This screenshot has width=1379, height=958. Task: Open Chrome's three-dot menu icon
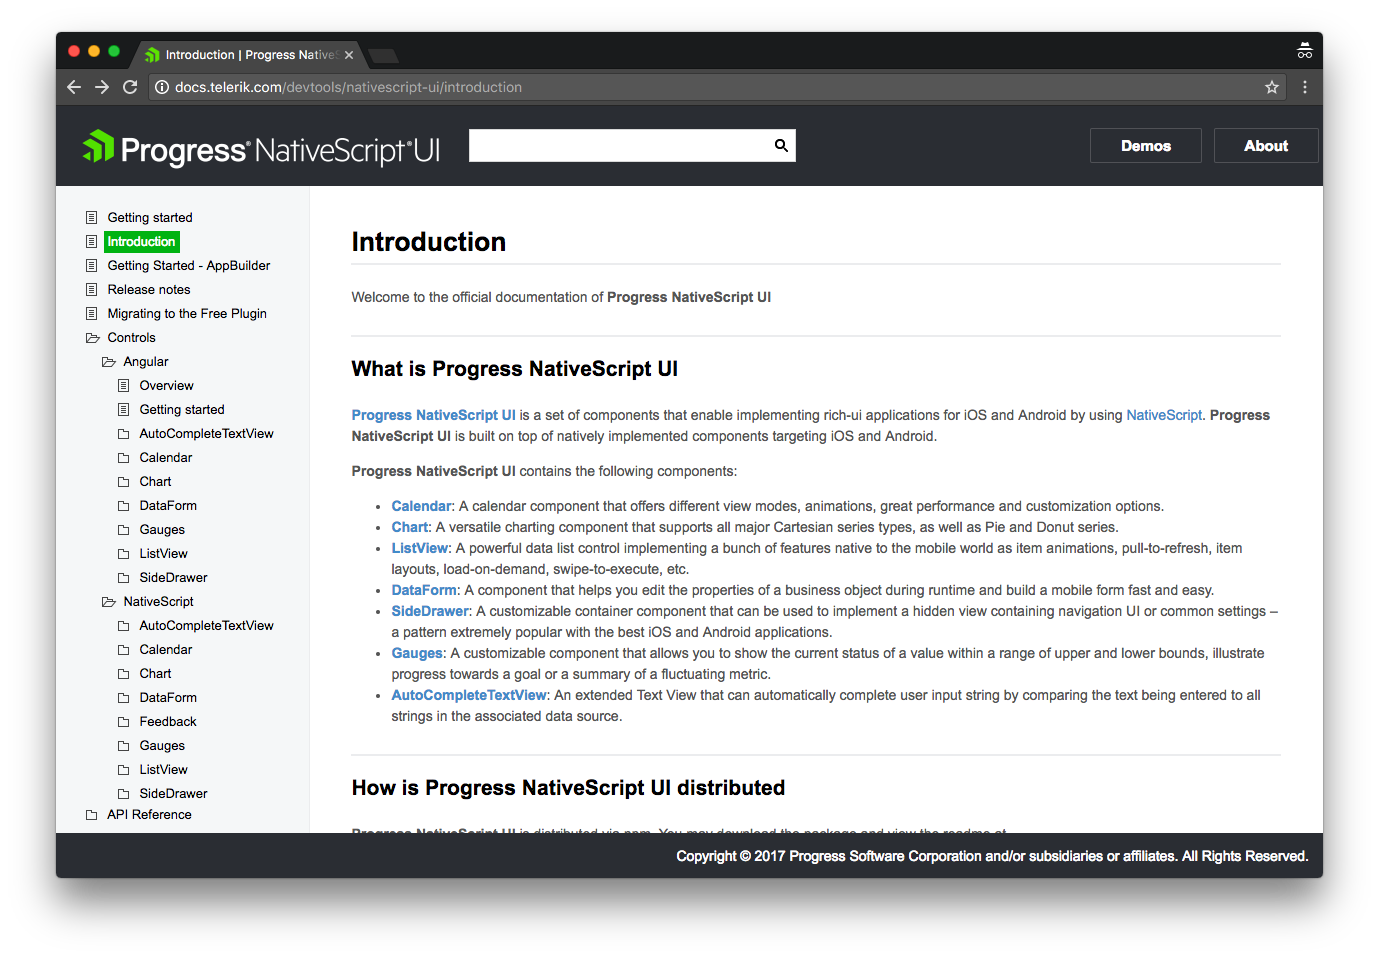1303,87
